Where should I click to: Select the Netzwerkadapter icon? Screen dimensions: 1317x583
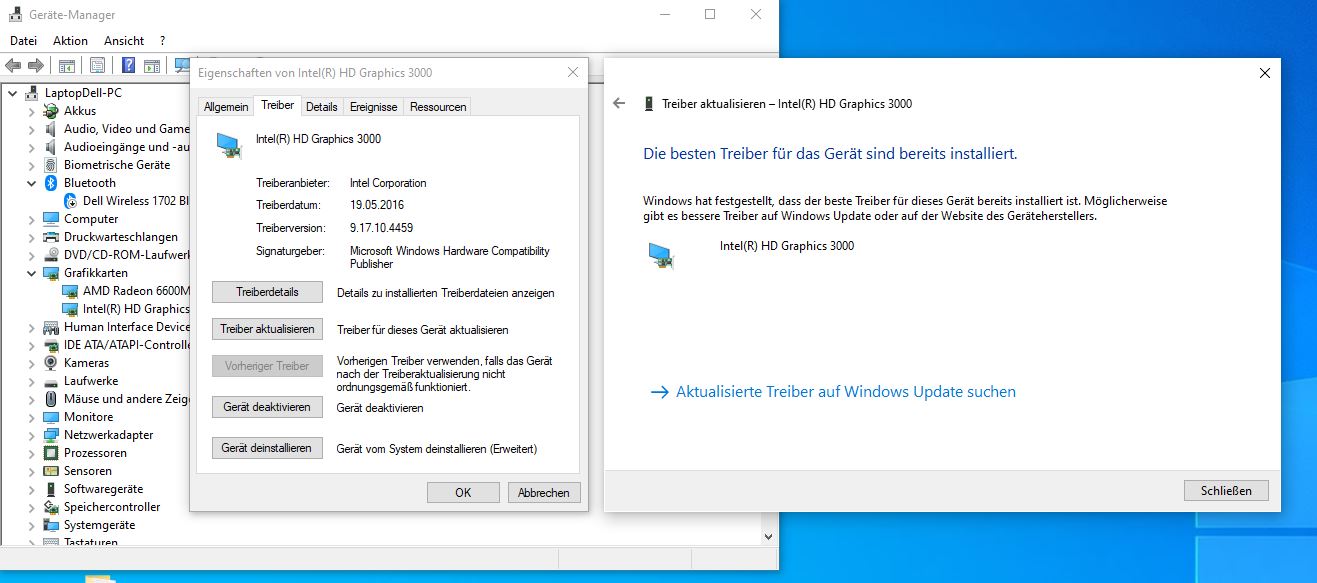point(52,435)
